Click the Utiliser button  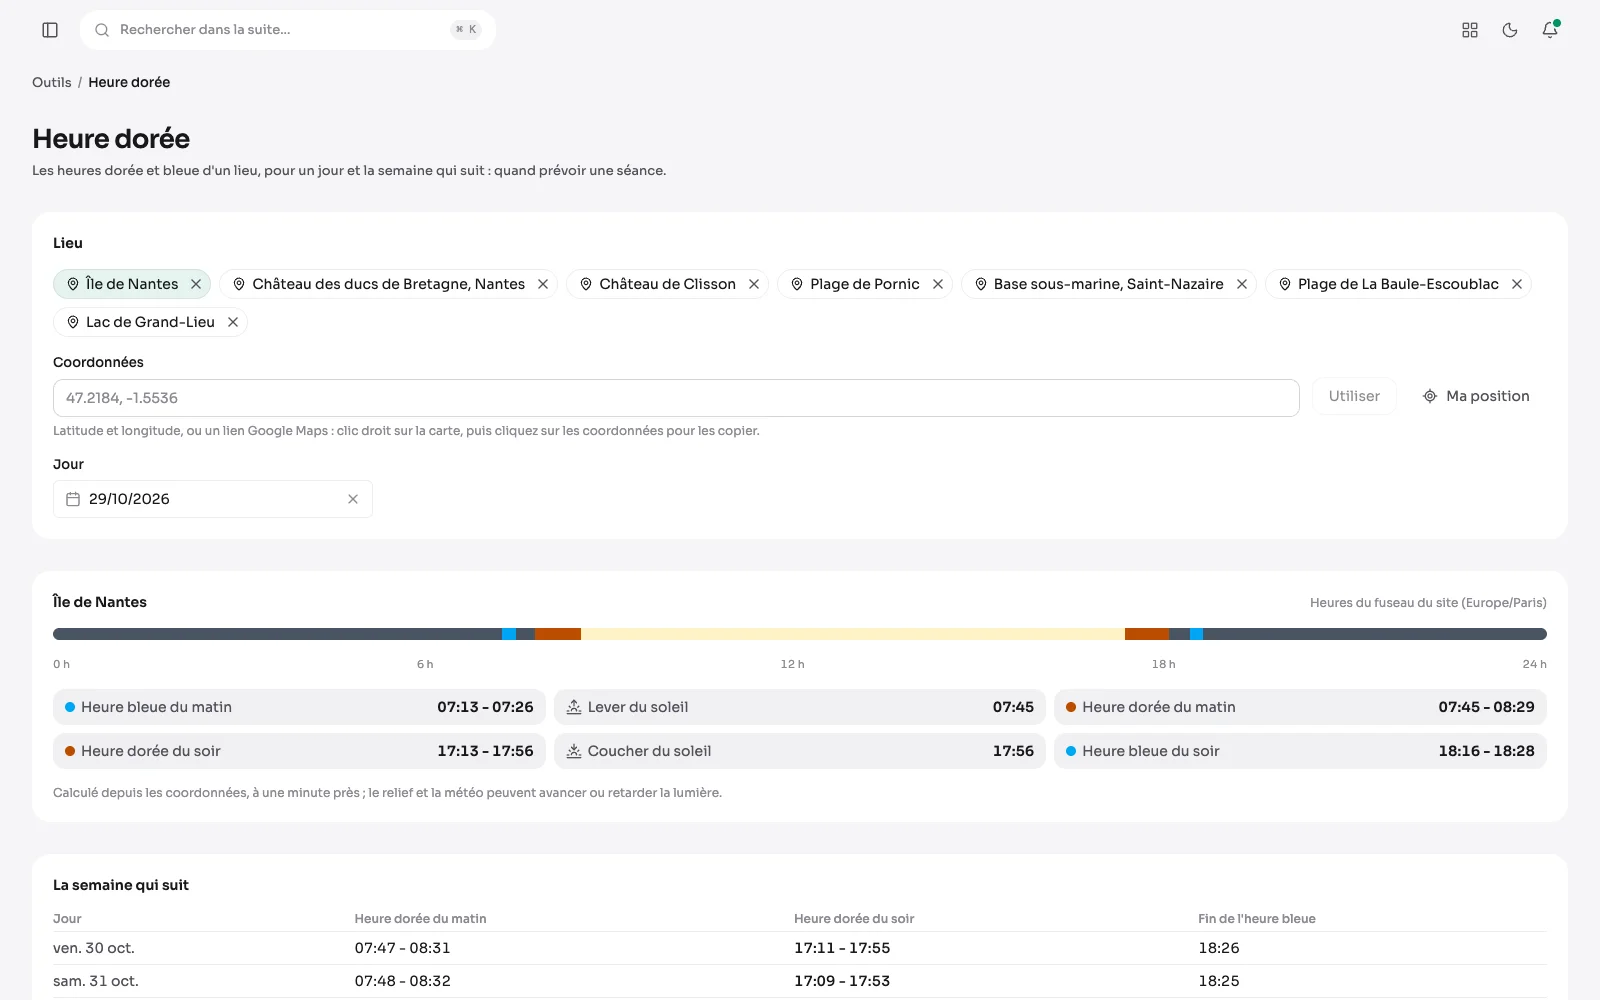(x=1354, y=396)
